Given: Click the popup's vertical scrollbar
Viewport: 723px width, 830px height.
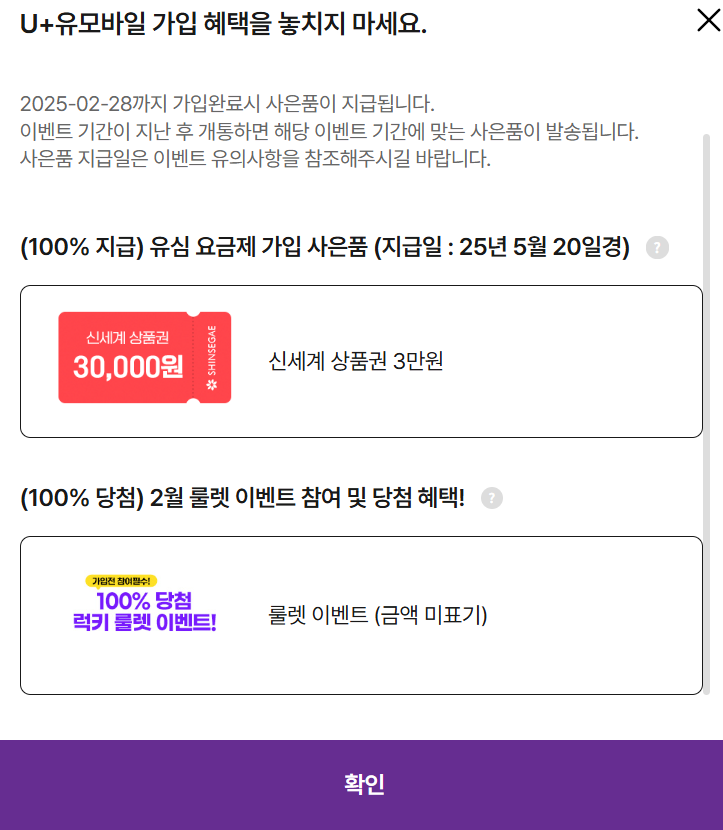Looking at the screenshot, I should pyautogui.click(x=706, y=414).
